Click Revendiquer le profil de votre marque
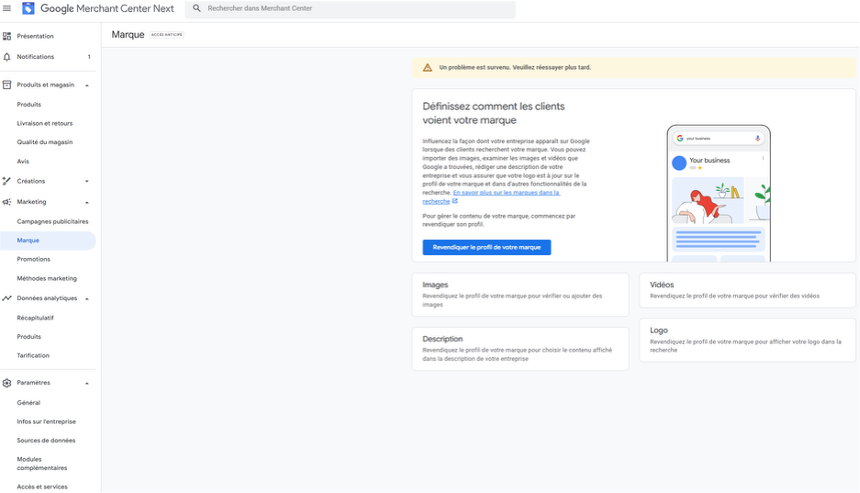Image resolution: width=860 pixels, height=493 pixels. click(486, 247)
